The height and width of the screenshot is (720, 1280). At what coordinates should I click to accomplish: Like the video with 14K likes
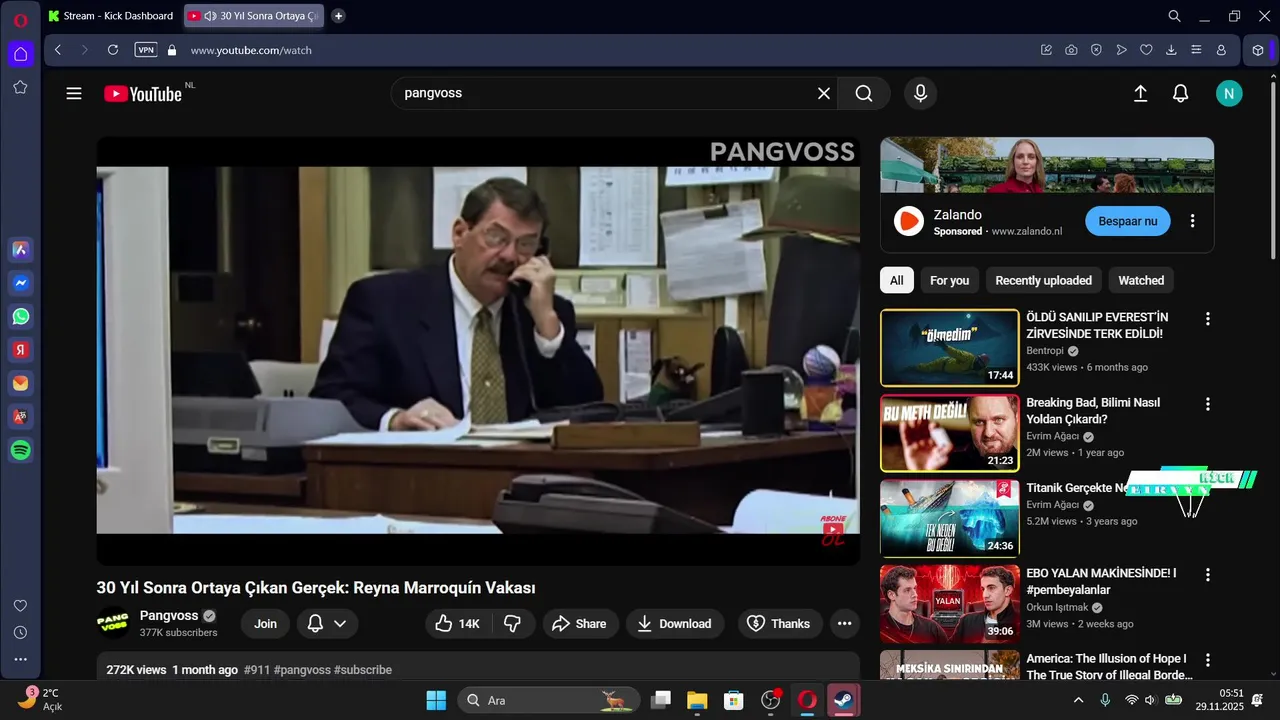pyautogui.click(x=457, y=624)
